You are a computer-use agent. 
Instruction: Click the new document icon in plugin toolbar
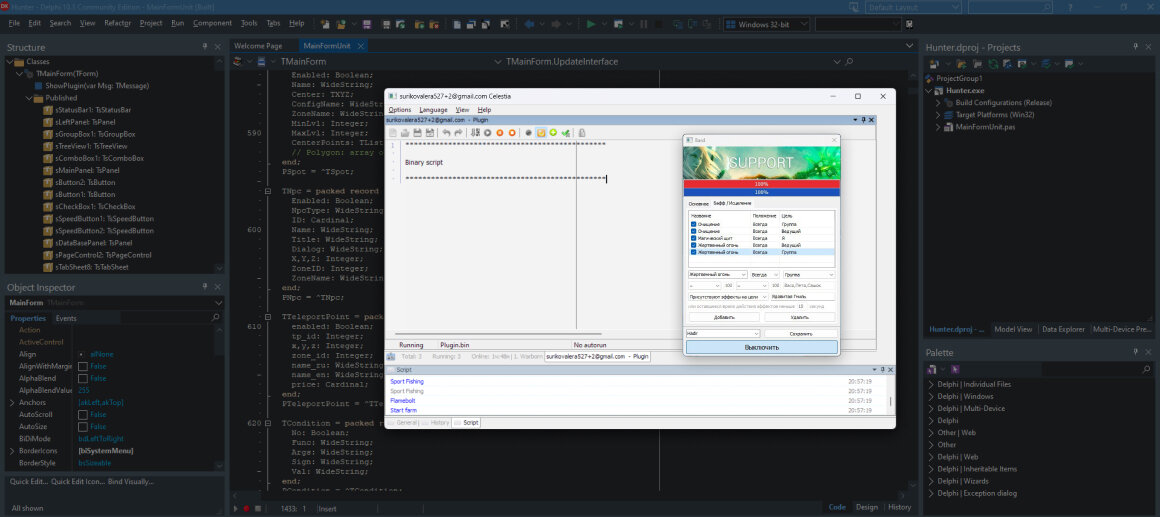pyautogui.click(x=393, y=132)
